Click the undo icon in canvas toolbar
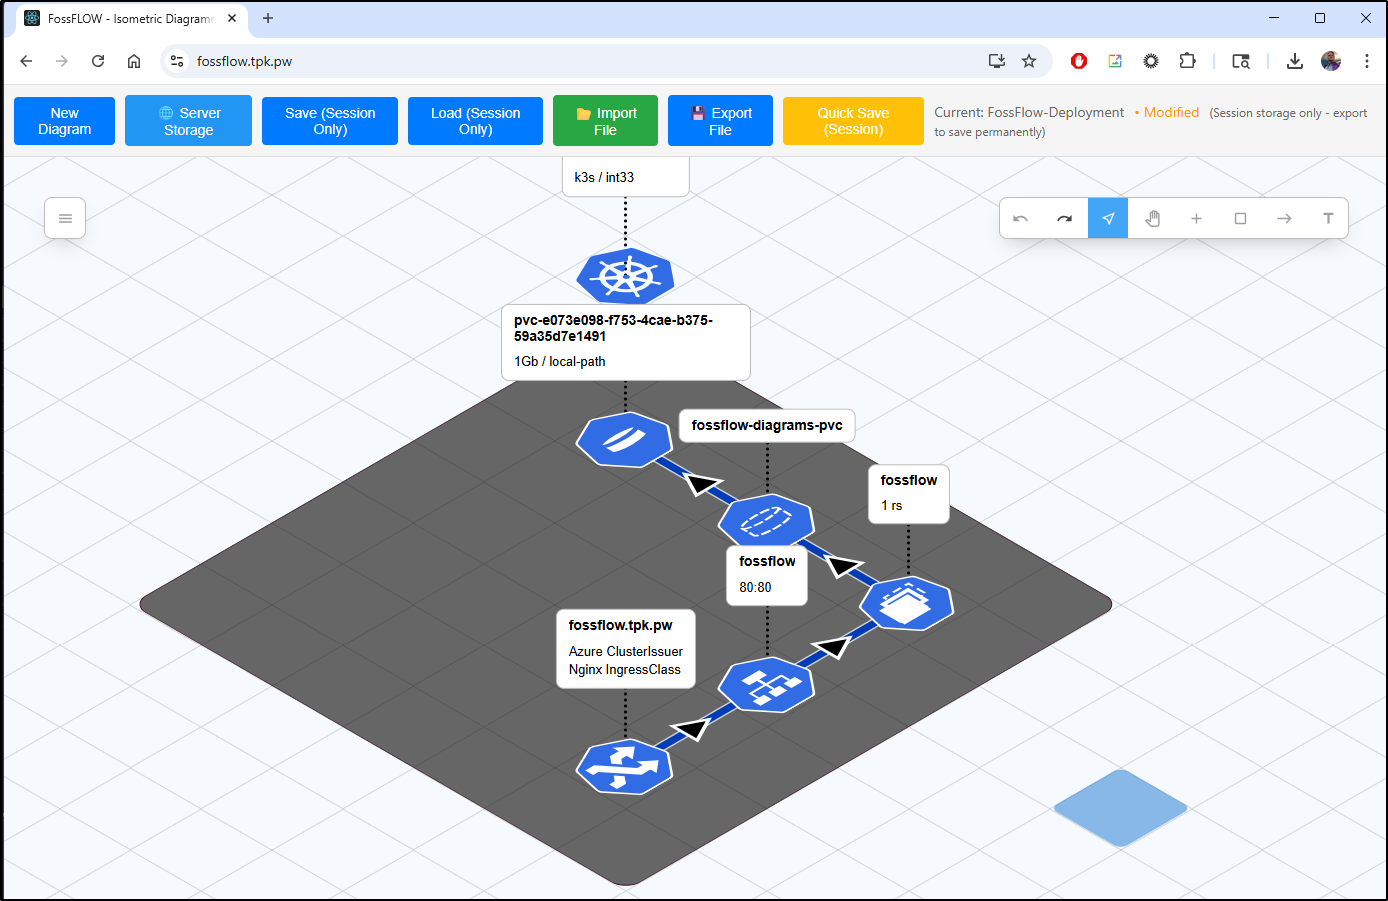This screenshot has width=1388, height=901. [1020, 218]
